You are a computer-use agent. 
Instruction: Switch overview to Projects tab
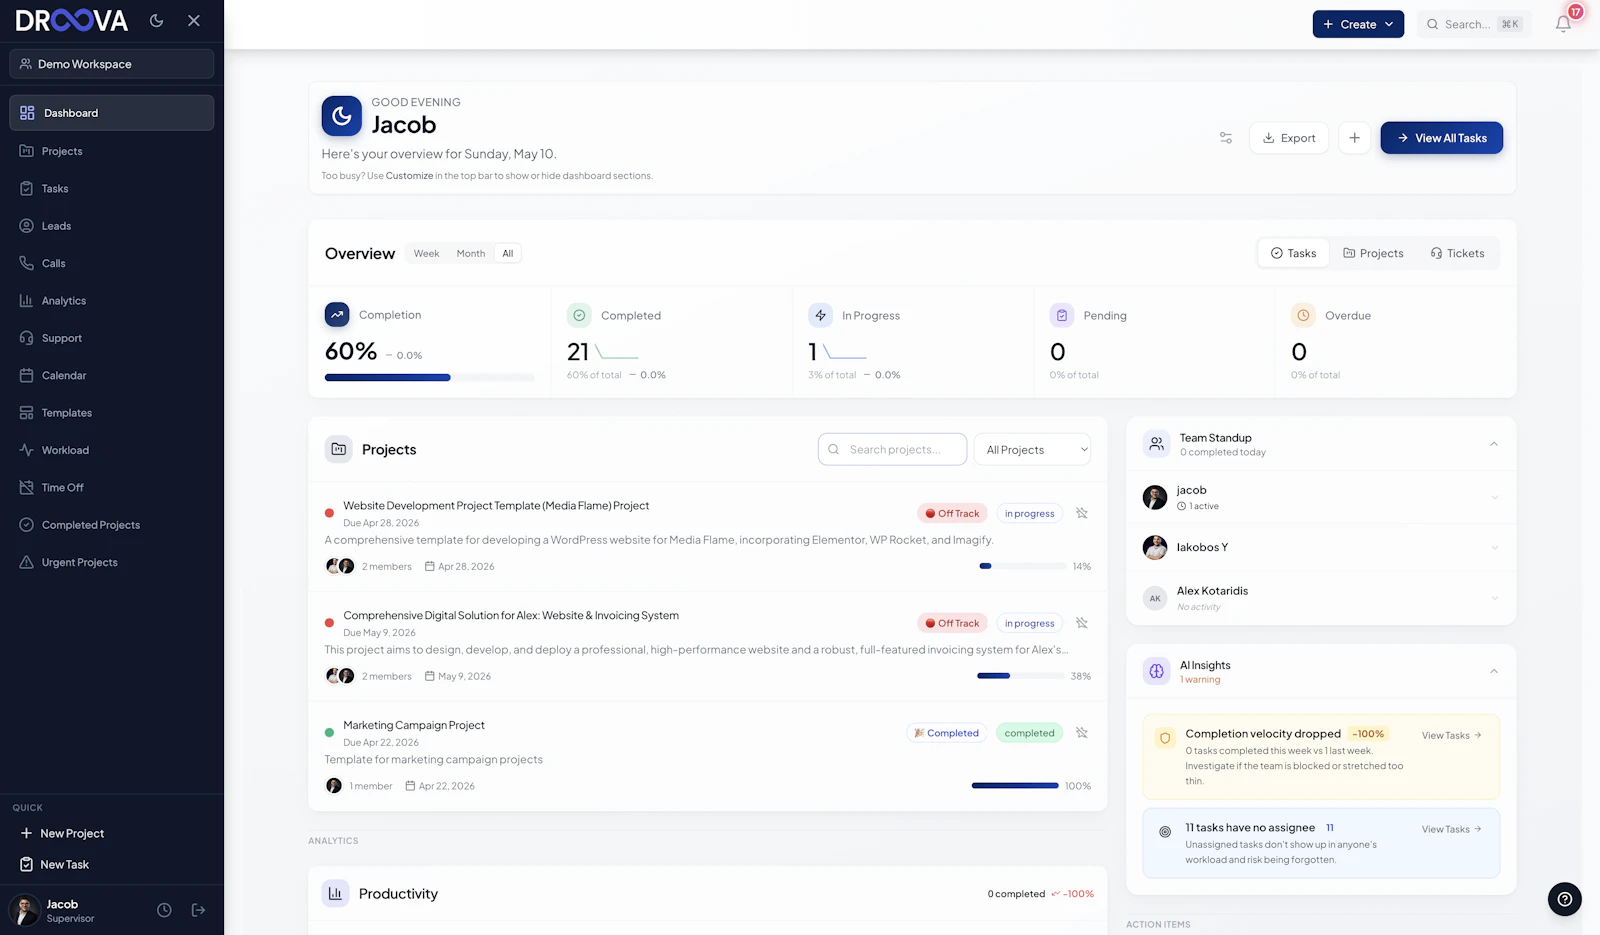(1373, 253)
